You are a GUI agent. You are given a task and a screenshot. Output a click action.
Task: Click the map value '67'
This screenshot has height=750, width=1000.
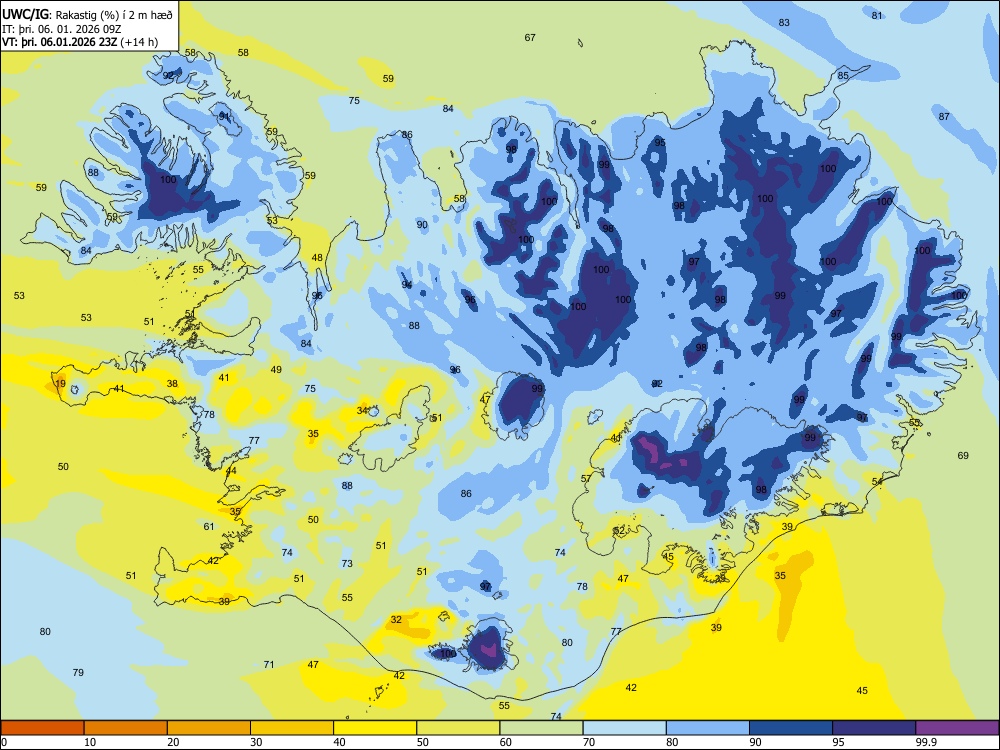tap(530, 38)
